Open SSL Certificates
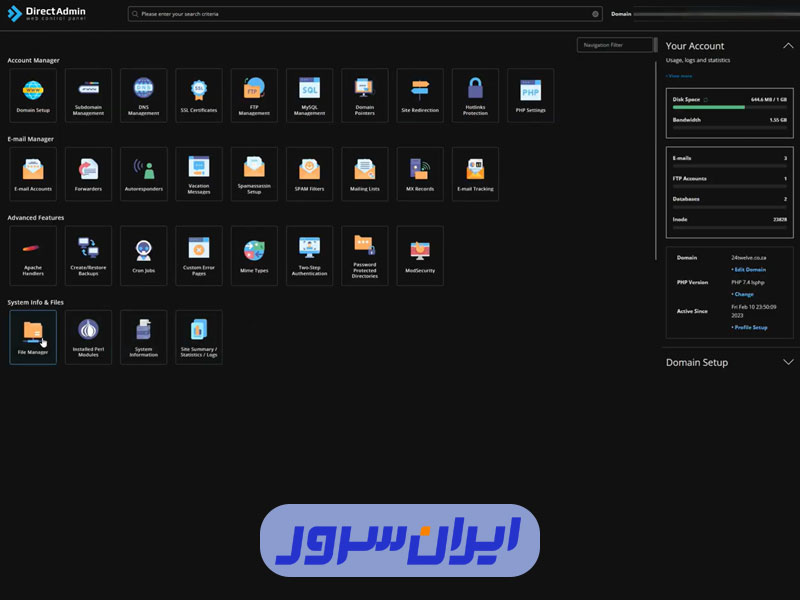The width and height of the screenshot is (800, 600). click(198, 94)
